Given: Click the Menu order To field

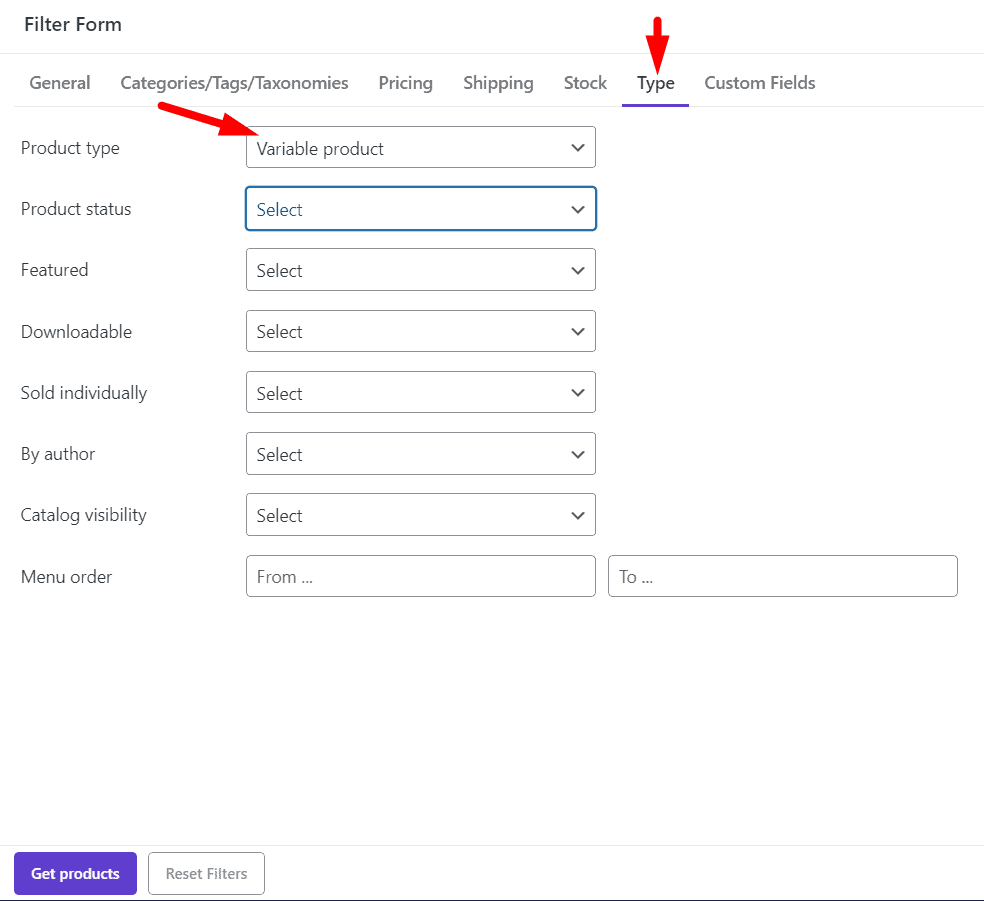Looking at the screenshot, I should tap(782, 576).
